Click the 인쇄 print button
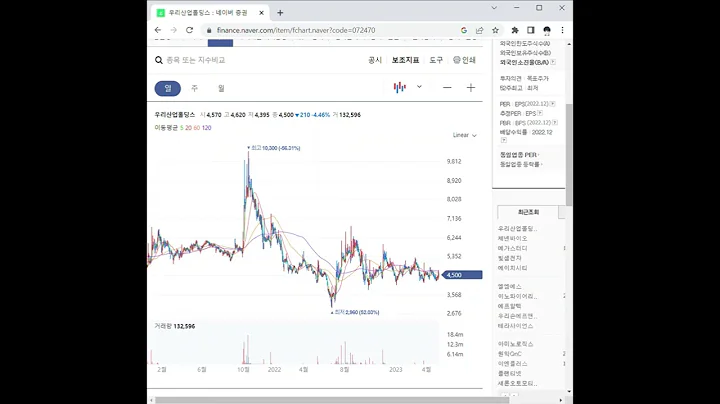 (464, 60)
